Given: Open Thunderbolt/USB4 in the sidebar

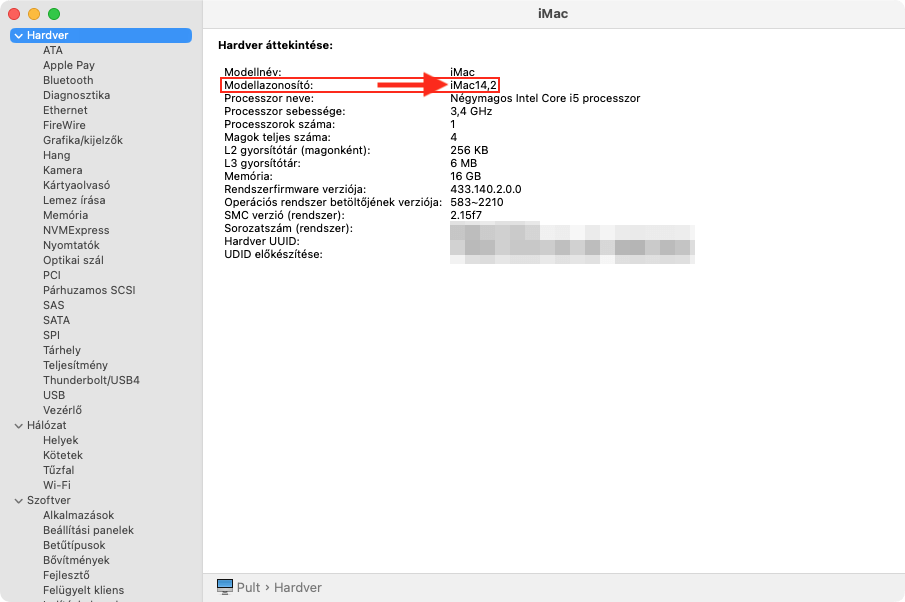Looking at the screenshot, I should coord(91,380).
